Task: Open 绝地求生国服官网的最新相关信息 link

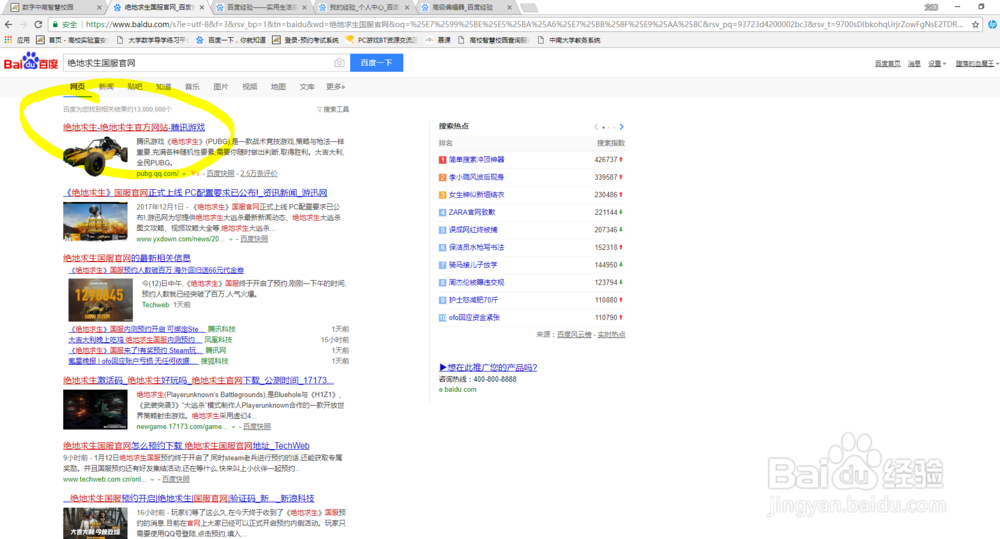Action: [126, 258]
